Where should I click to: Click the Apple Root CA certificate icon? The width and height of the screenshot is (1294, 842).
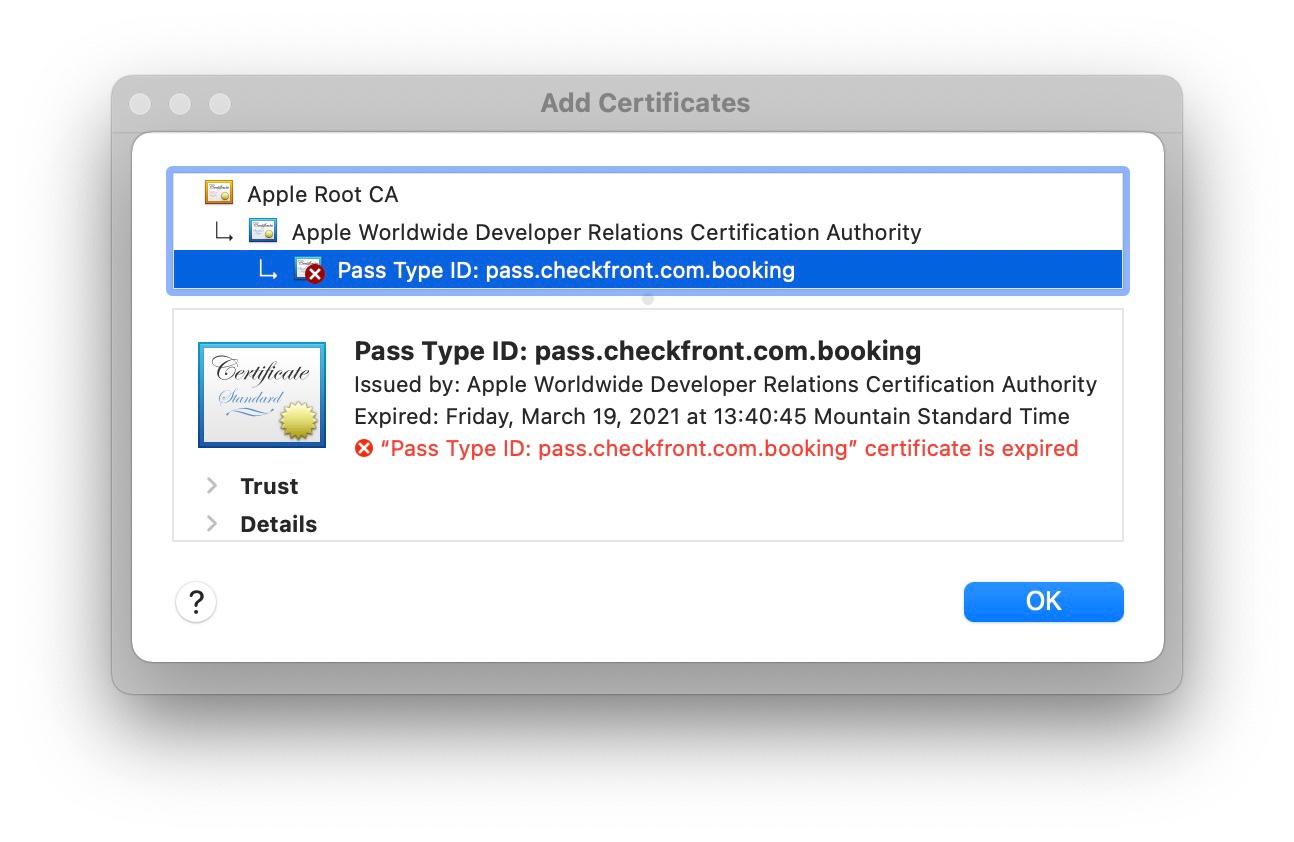pos(218,193)
